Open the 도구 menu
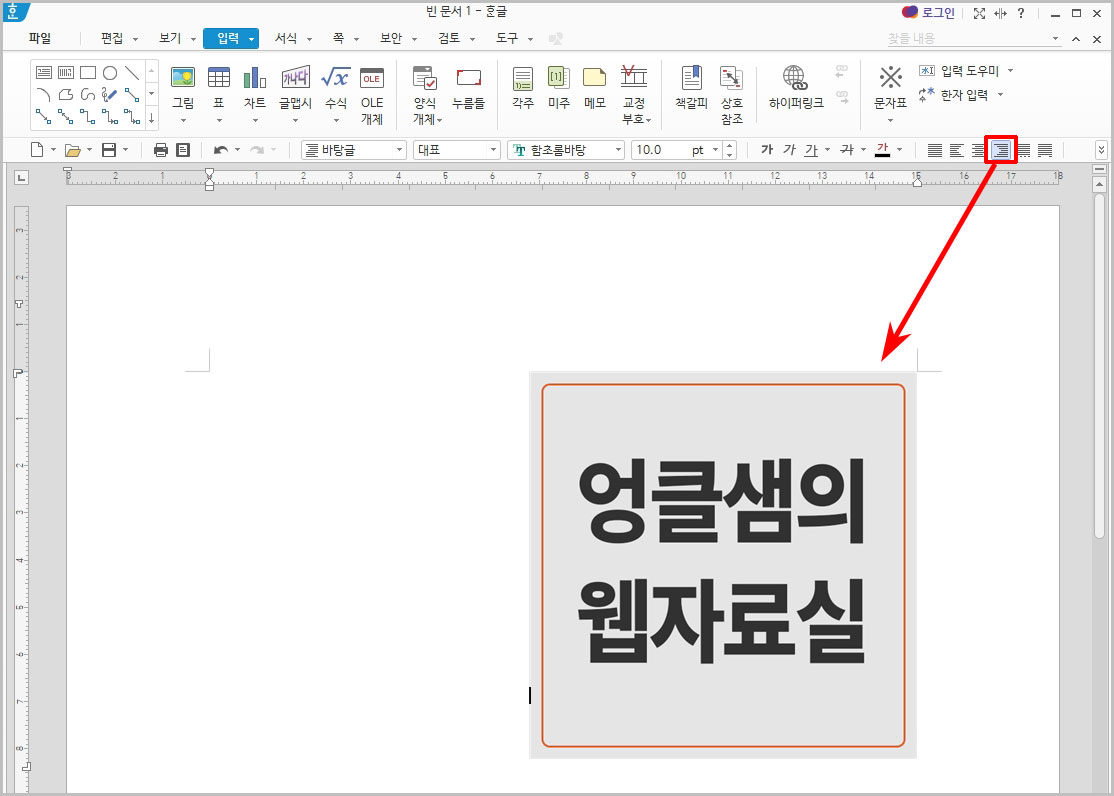Viewport: 1114px width, 796px height. [507, 38]
